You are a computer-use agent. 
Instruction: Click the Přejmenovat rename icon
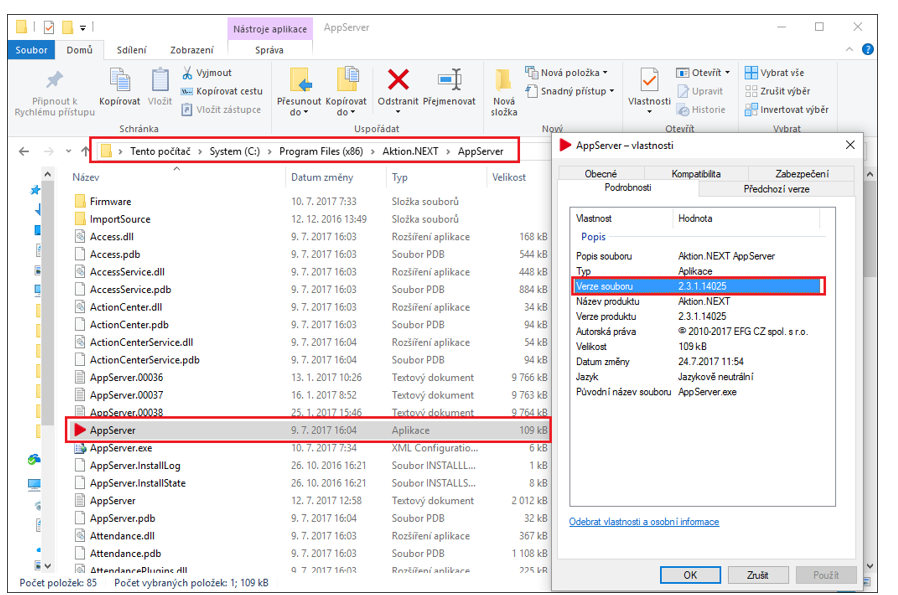point(449,80)
